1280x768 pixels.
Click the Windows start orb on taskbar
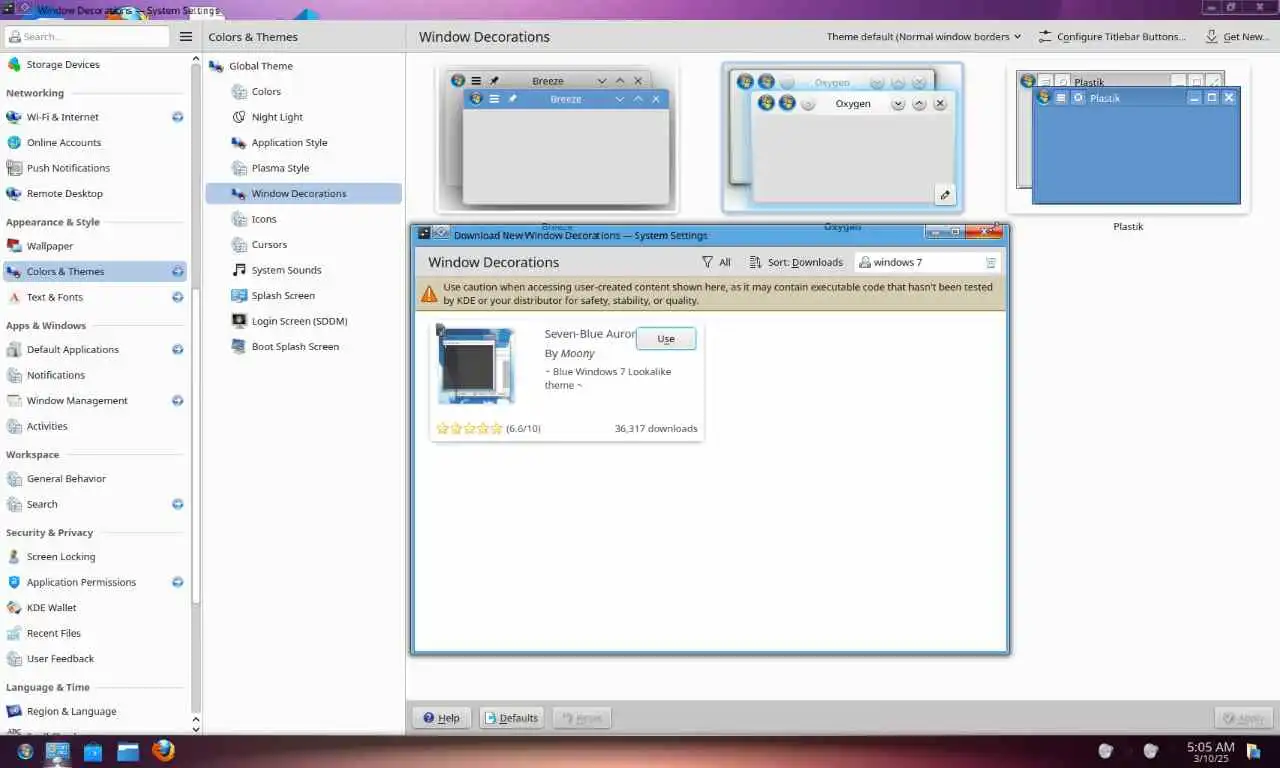click(x=25, y=751)
